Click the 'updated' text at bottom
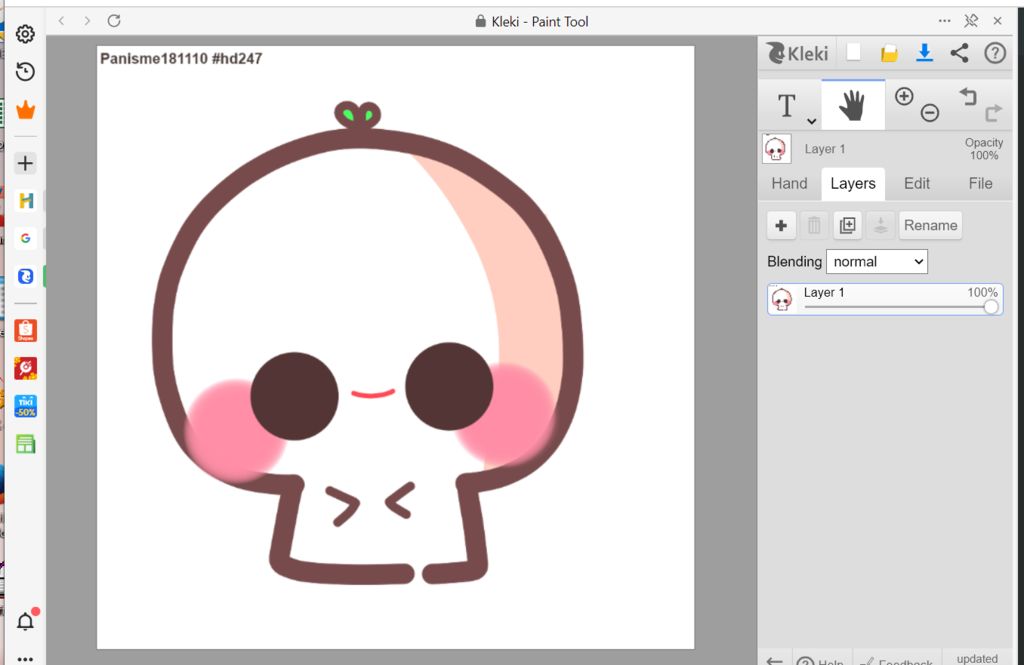 click(x=977, y=658)
